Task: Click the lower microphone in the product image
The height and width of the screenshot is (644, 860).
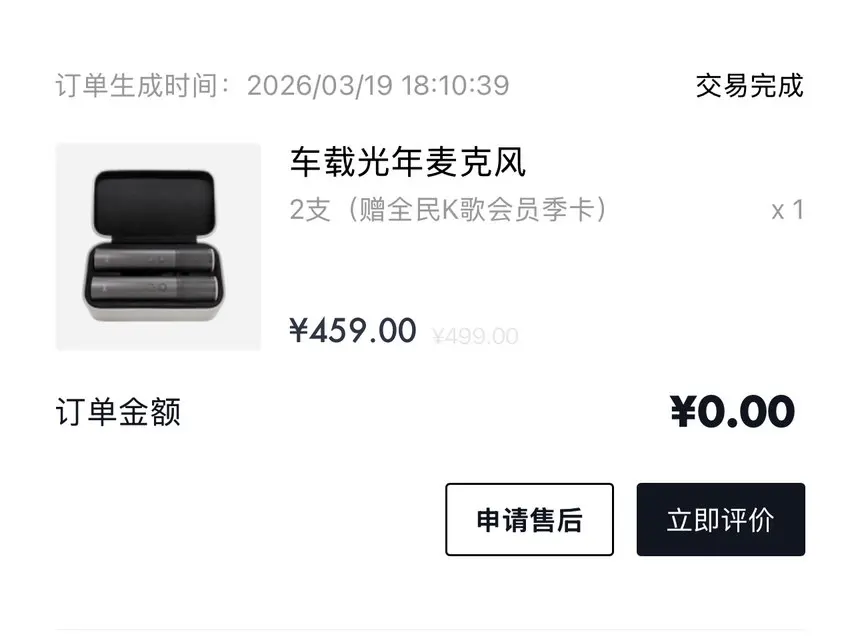Action: (x=154, y=288)
